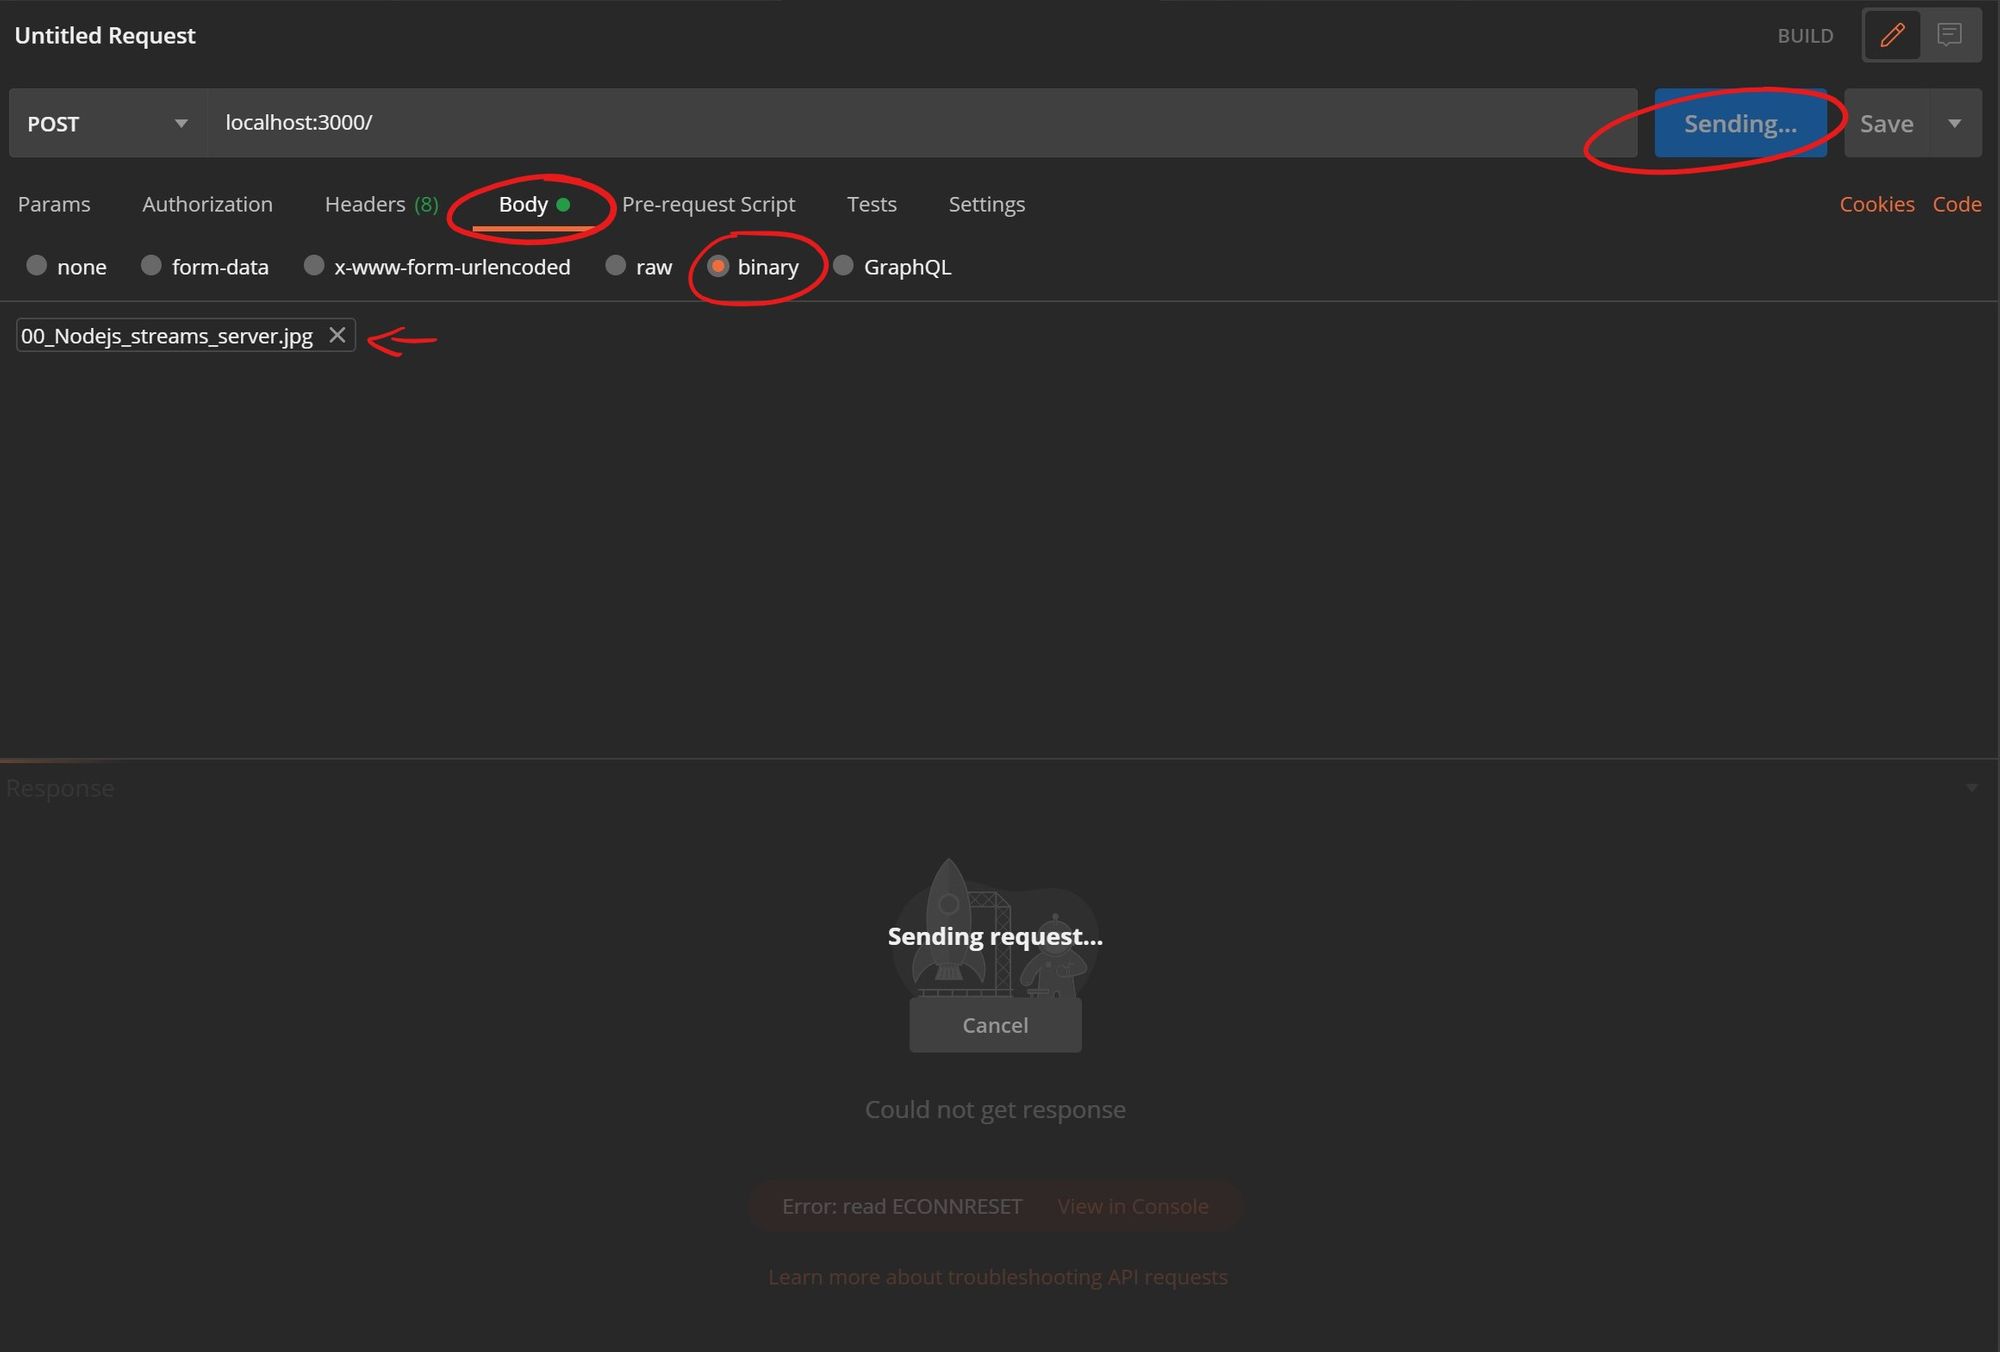Select the form-data radio button
The image size is (2000, 1352).
click(x=151, y=266)
